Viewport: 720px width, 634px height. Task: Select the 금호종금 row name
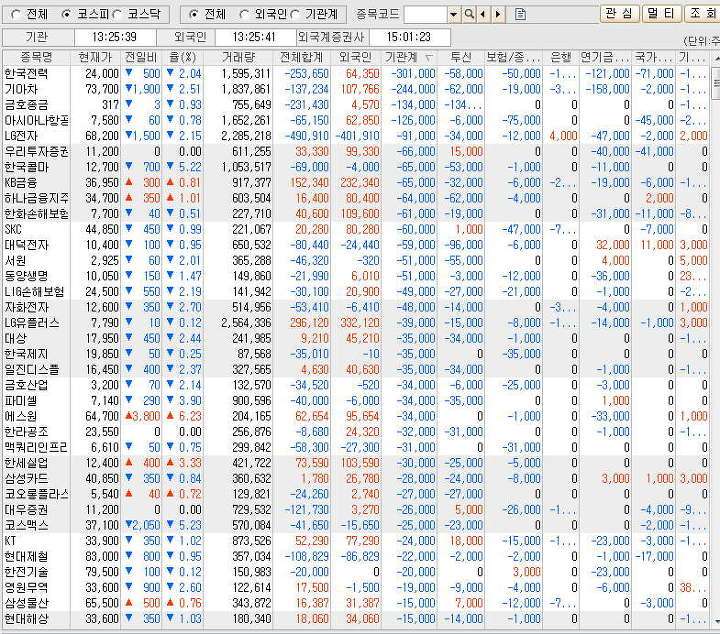26,105
